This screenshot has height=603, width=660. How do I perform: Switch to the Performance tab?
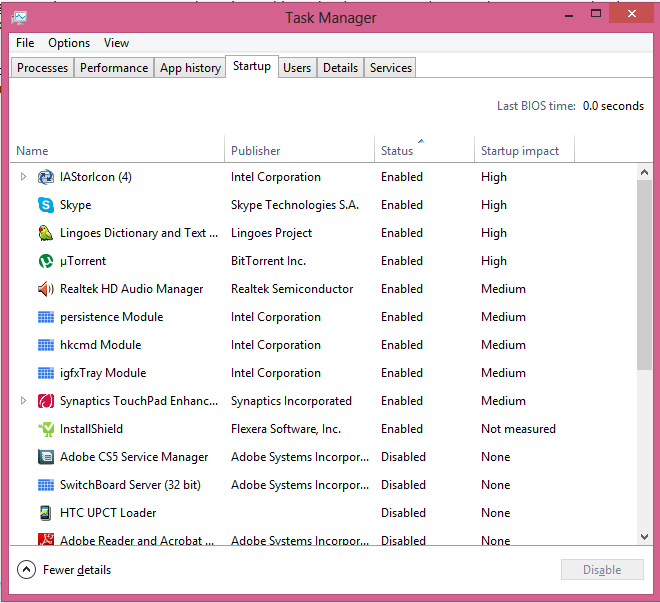point(114,68)
